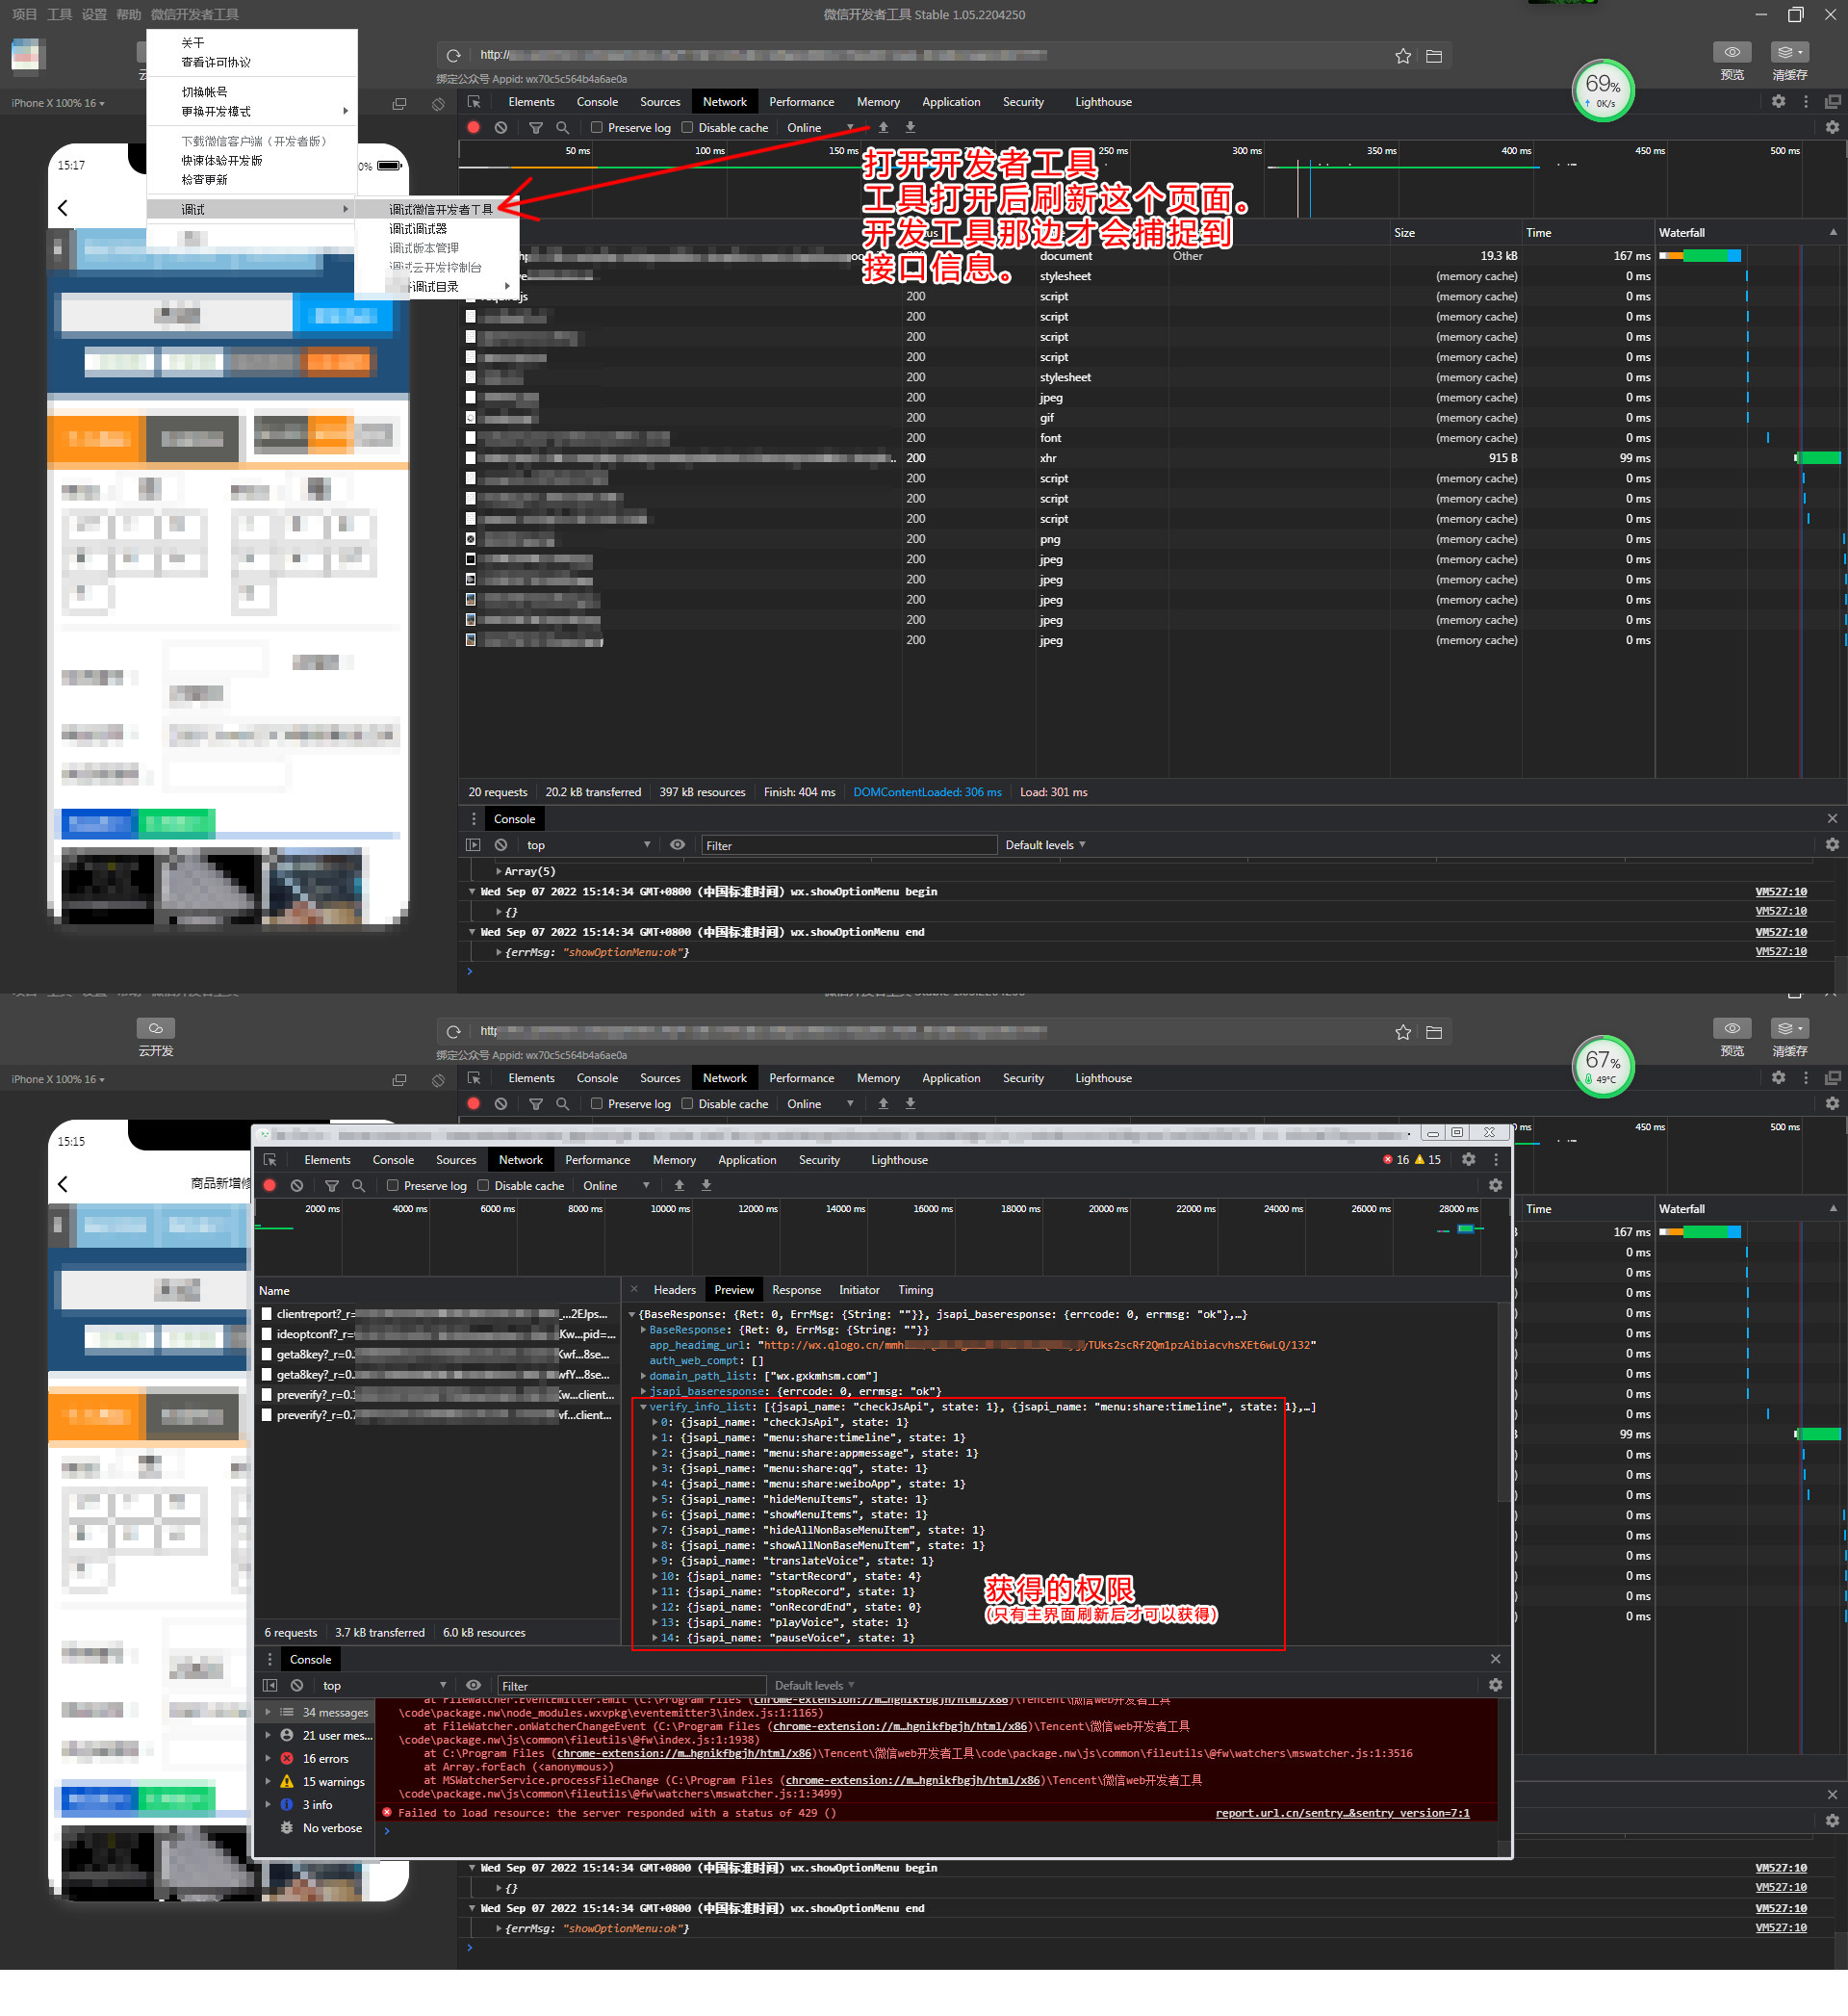Click the inspect element picker icon
The width and height of the screenshot is (1848, 2016).
pos(474,102)
